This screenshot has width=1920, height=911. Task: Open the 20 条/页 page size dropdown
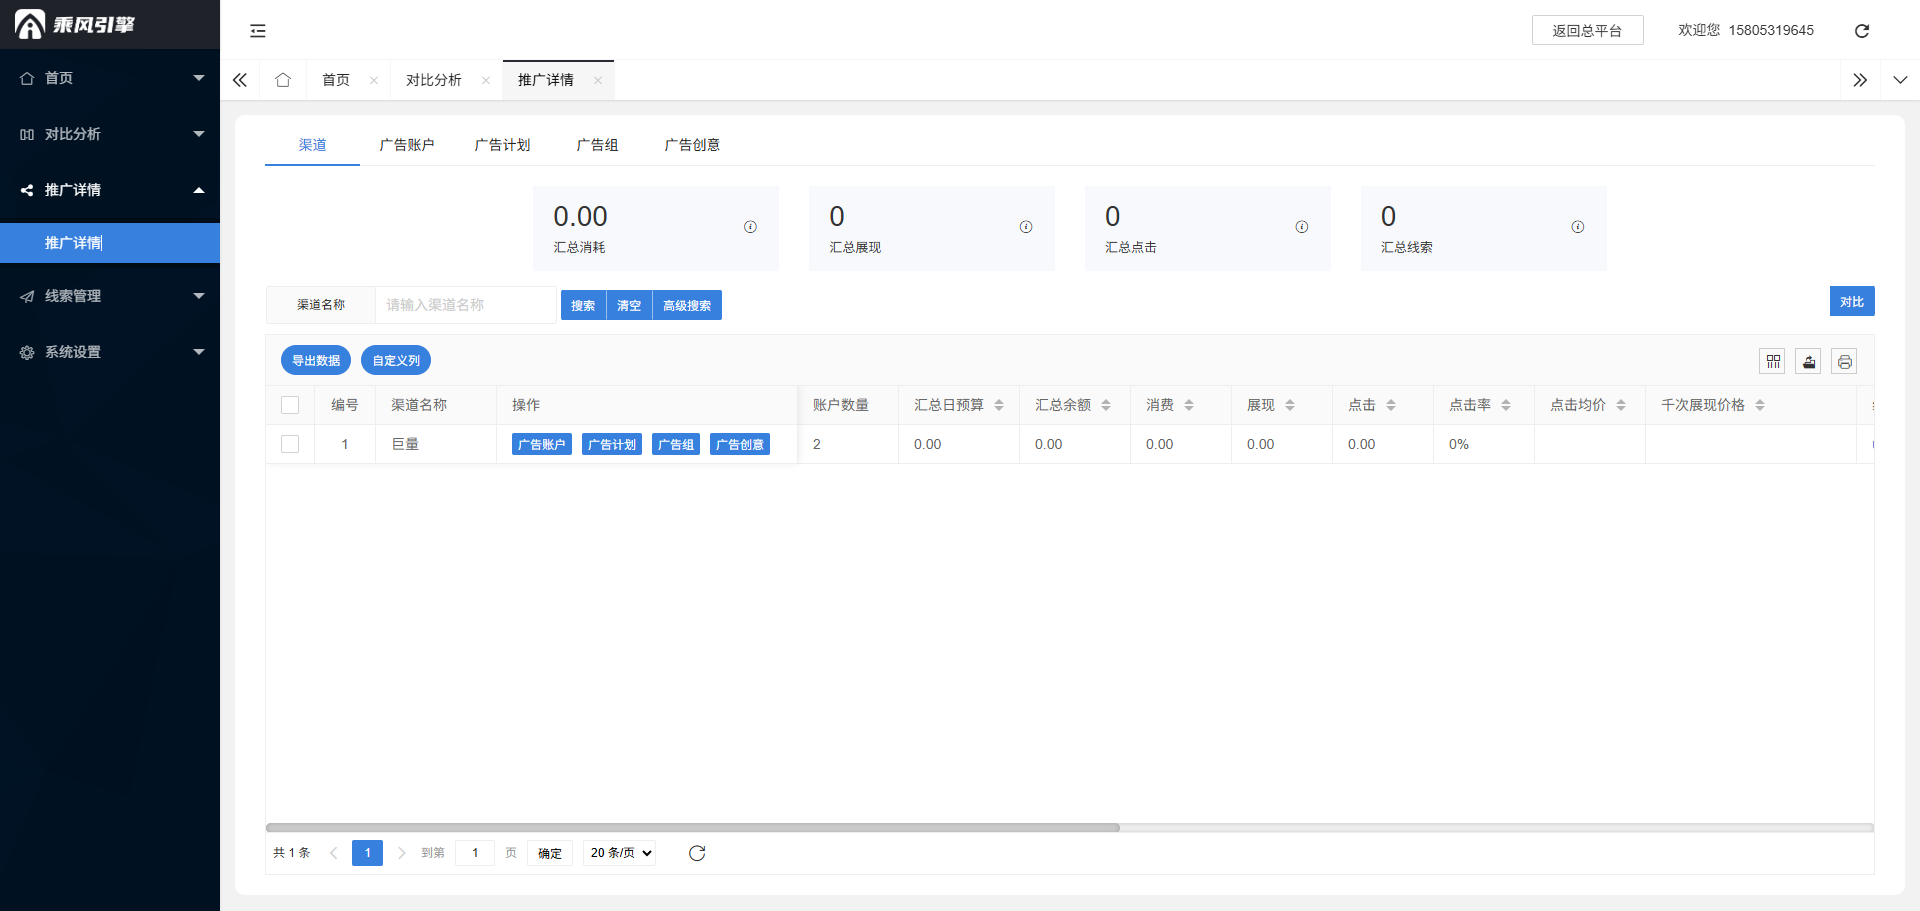[x=620, y=853]
